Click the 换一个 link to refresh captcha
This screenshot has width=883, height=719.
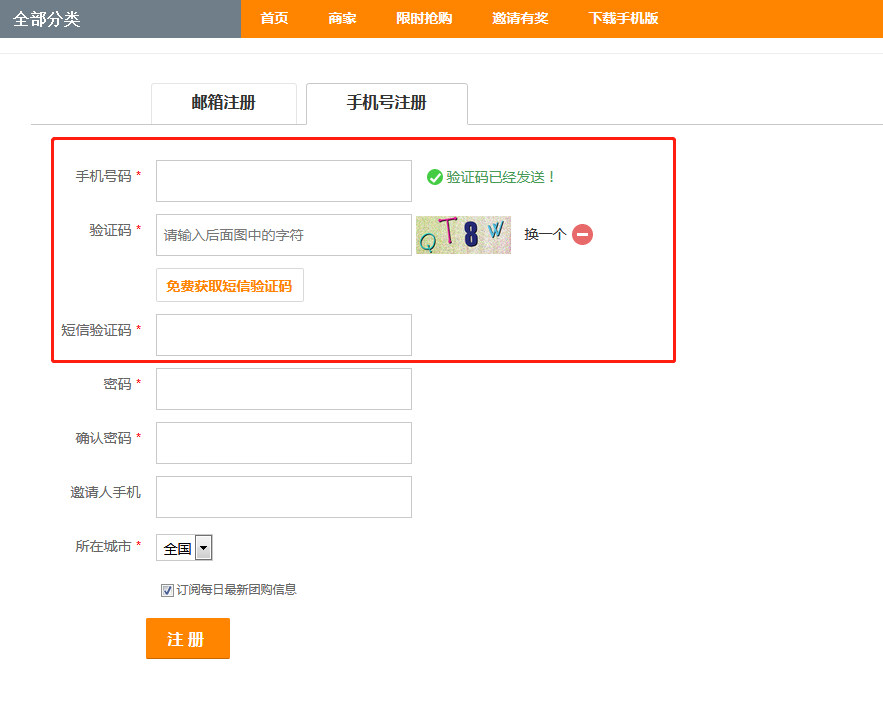544,235
